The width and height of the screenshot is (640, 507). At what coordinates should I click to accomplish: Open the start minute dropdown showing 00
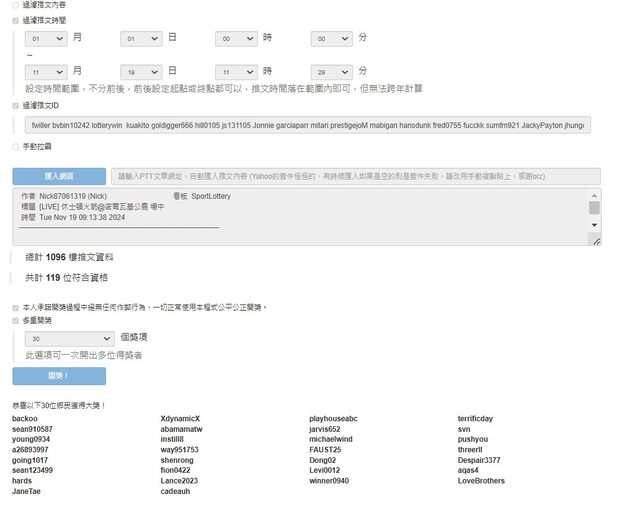click(331, 38)
